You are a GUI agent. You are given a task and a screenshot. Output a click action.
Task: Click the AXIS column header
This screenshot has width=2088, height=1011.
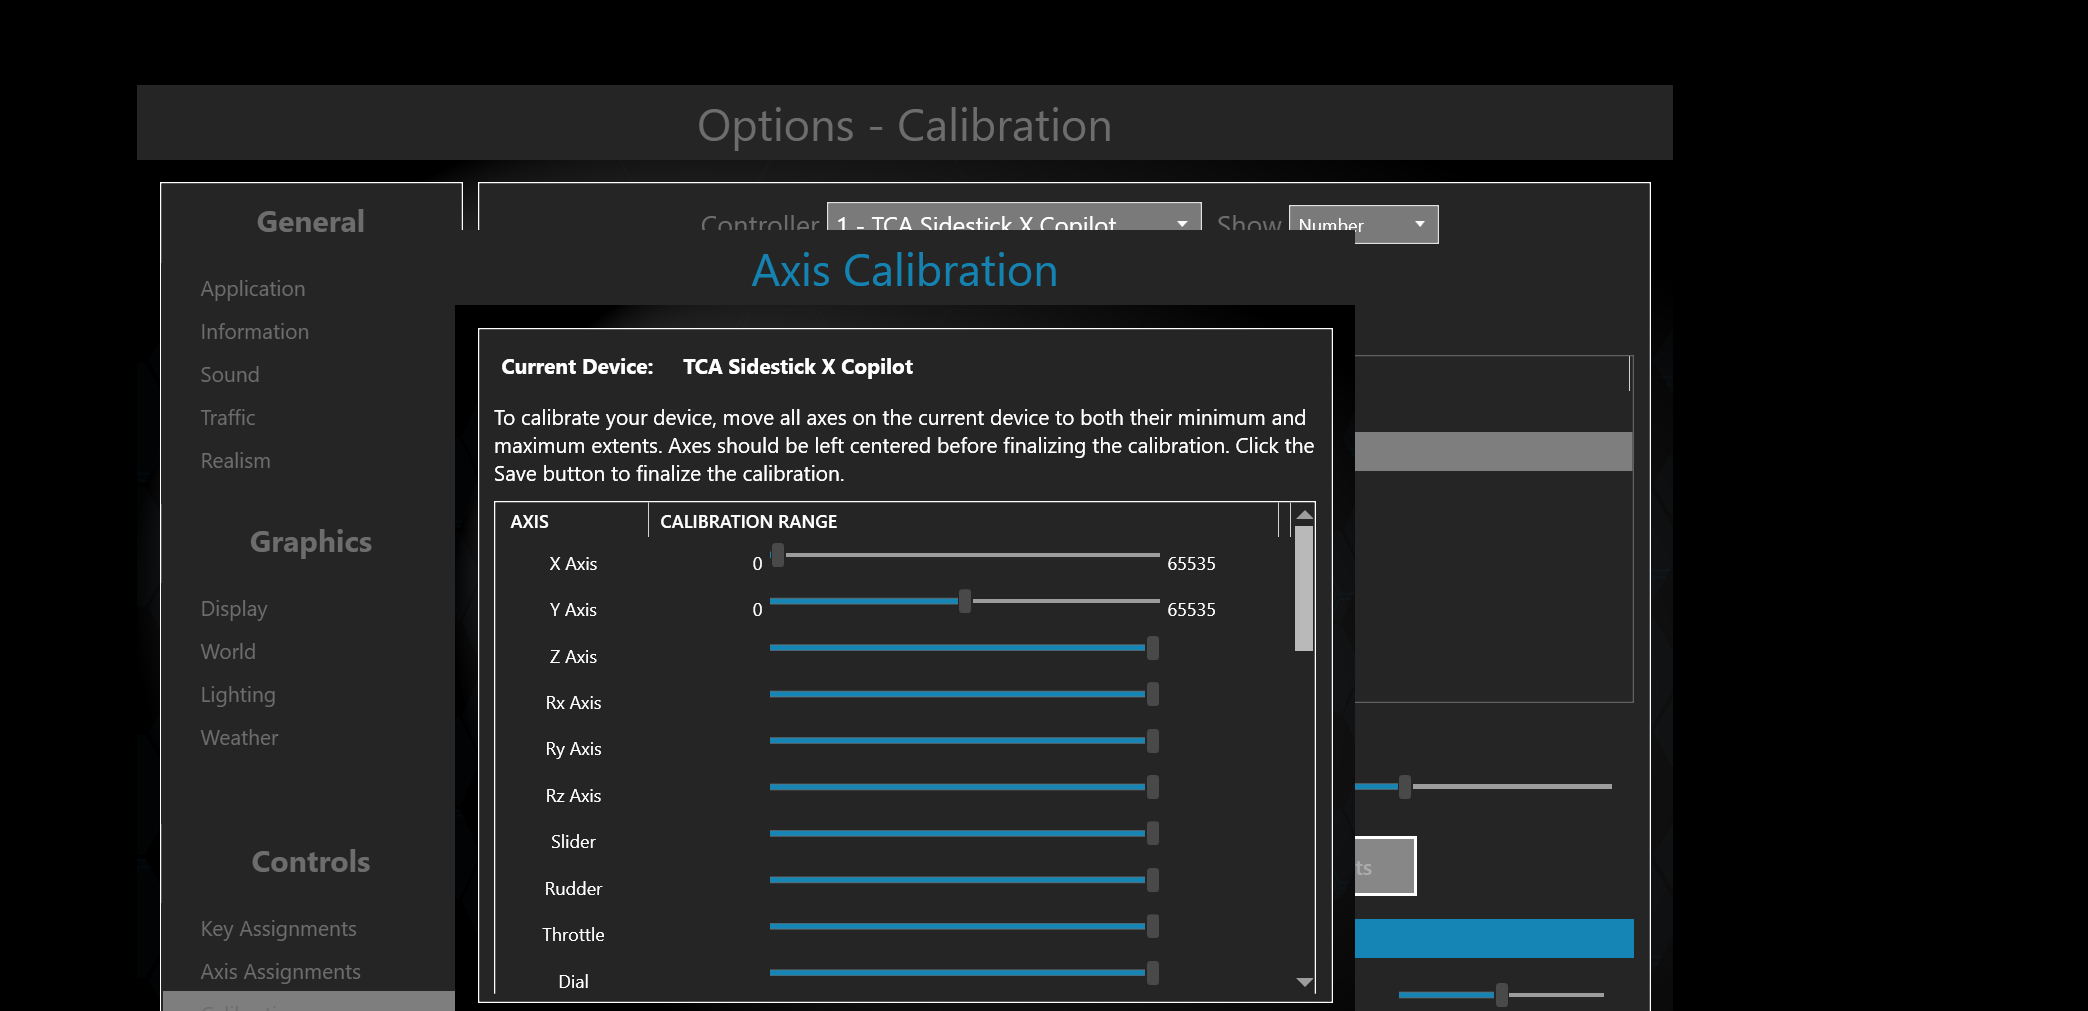point(530,522)
